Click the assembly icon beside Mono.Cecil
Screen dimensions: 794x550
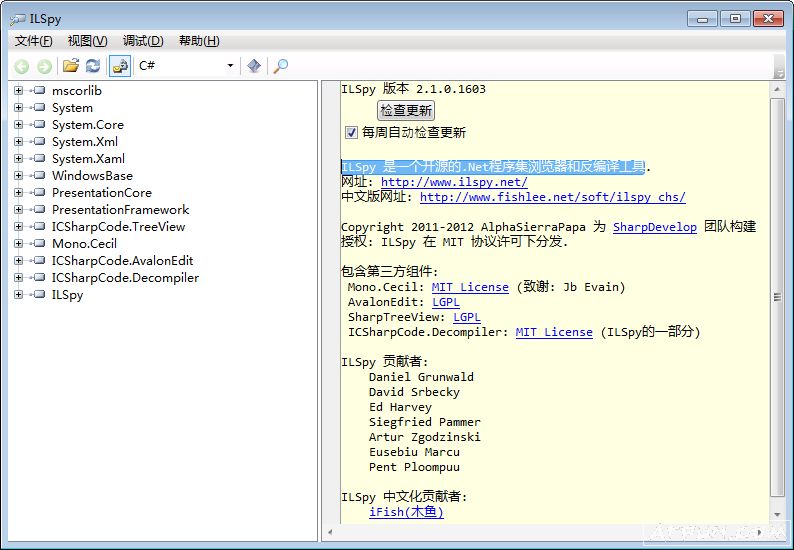point(38,244)
